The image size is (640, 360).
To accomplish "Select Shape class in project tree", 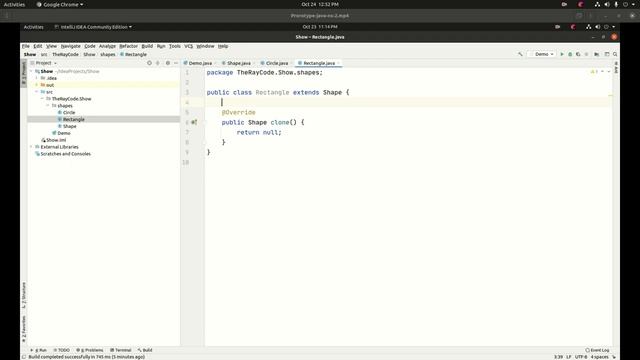I will [x=70, y=127].
